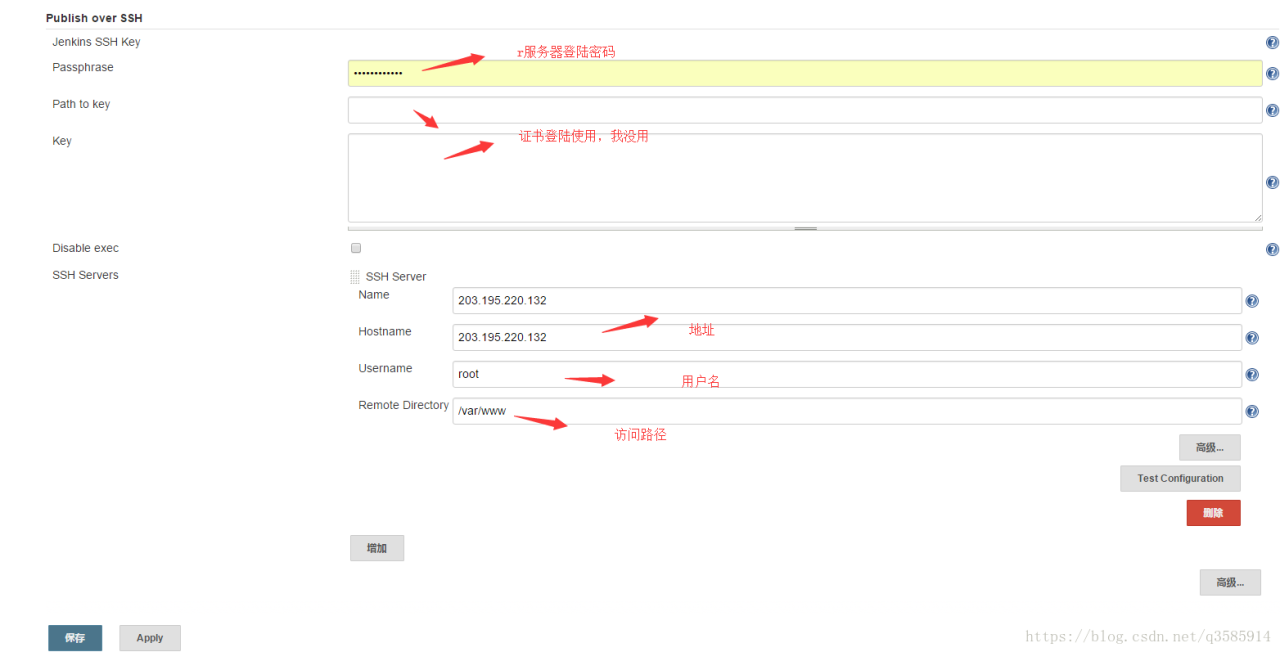The height and width of the screenshot is (652, 1280).
Task: Enable the Disable exec checkbox
Action: click(x=355, y=248)
